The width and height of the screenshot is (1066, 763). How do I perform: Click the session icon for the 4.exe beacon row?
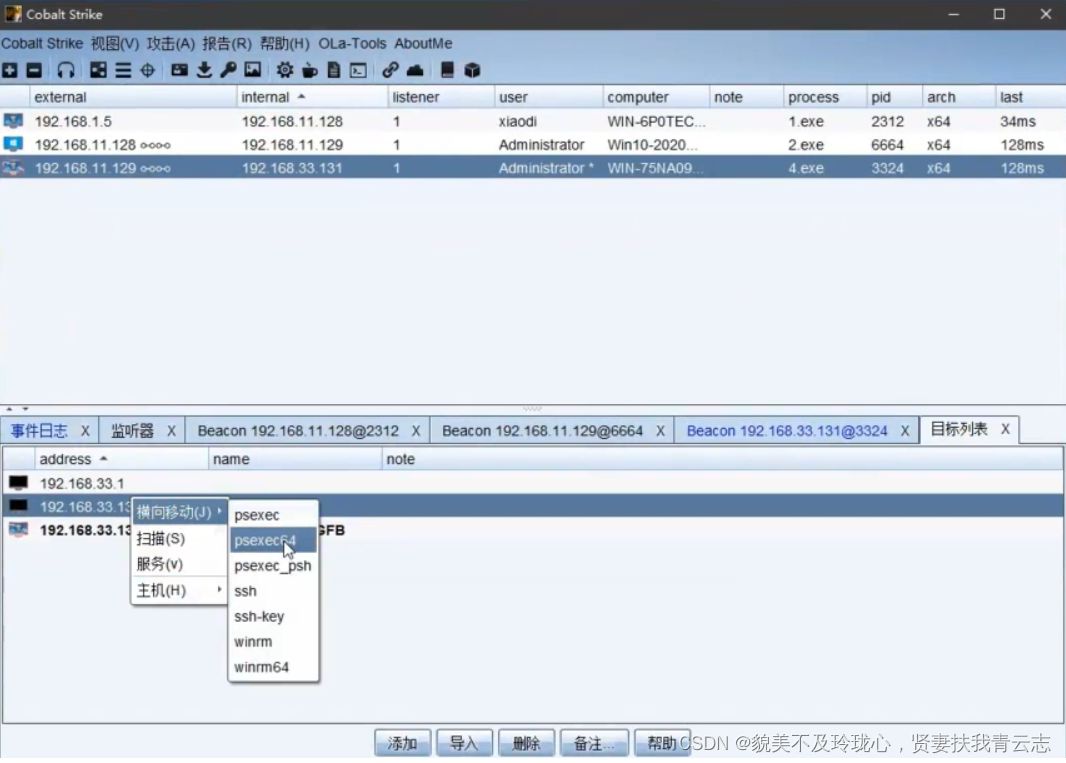coord(13,167)
